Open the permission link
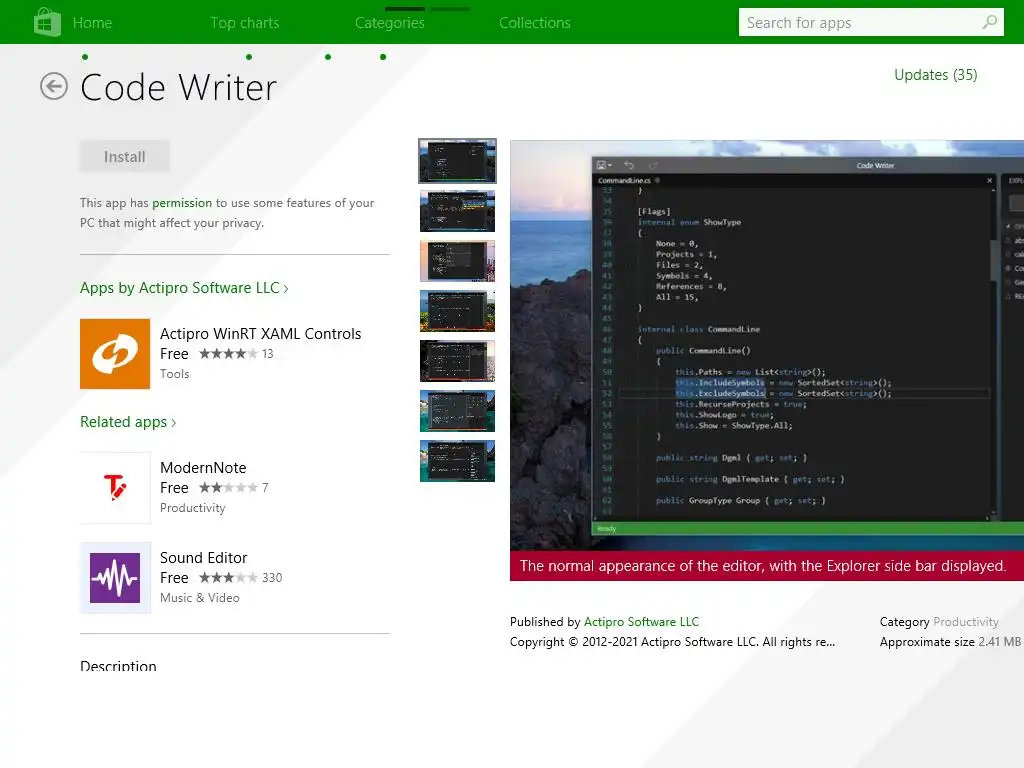 [182, 203]
